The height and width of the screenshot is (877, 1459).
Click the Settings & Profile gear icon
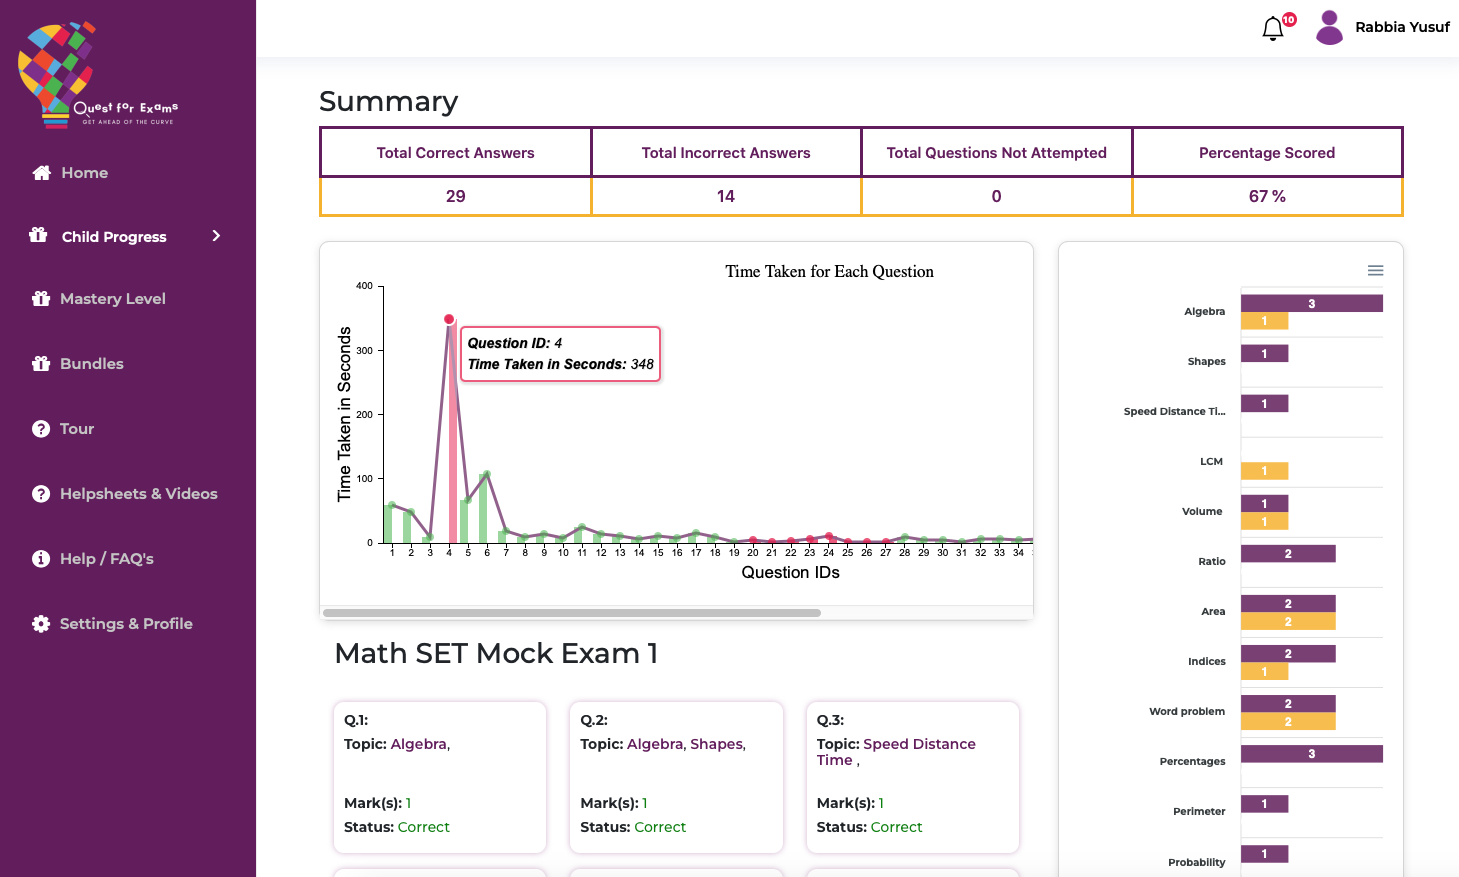click(41, 624)
